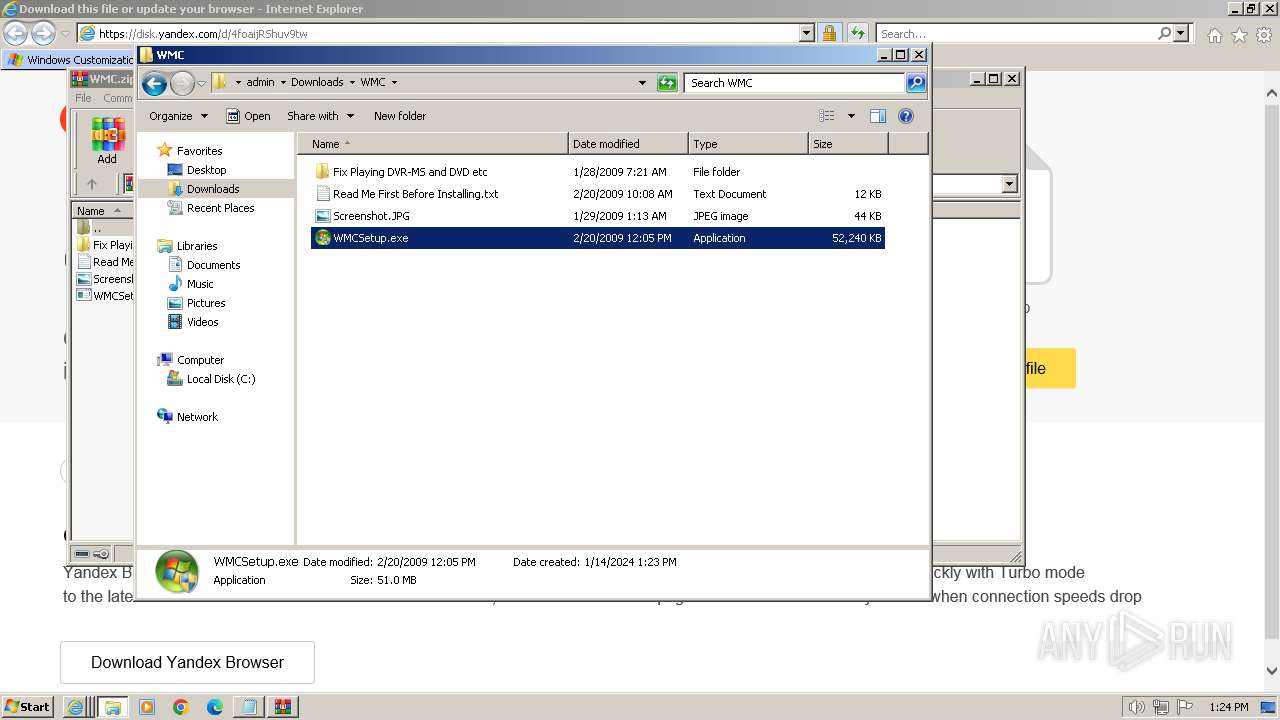1280x720 pixels.
Task: Open Videos library
Action: (202, 322)
